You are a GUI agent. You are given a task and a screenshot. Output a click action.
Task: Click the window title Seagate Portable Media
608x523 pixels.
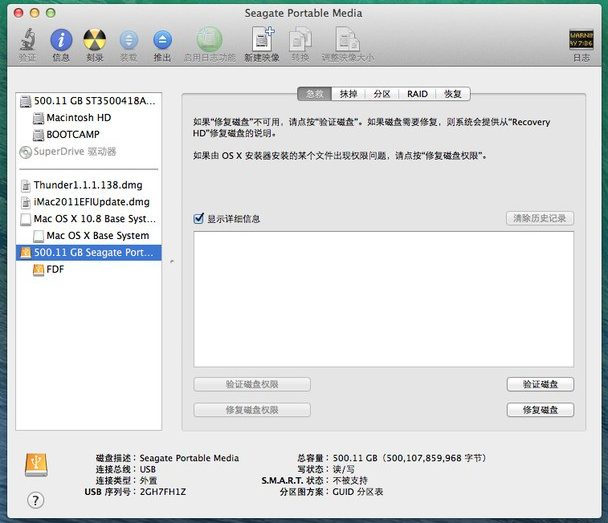click(x=303, y=13)
